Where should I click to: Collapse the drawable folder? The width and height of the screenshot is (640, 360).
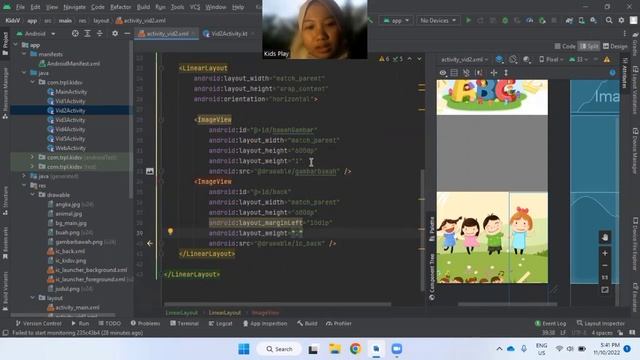[33, 195]
